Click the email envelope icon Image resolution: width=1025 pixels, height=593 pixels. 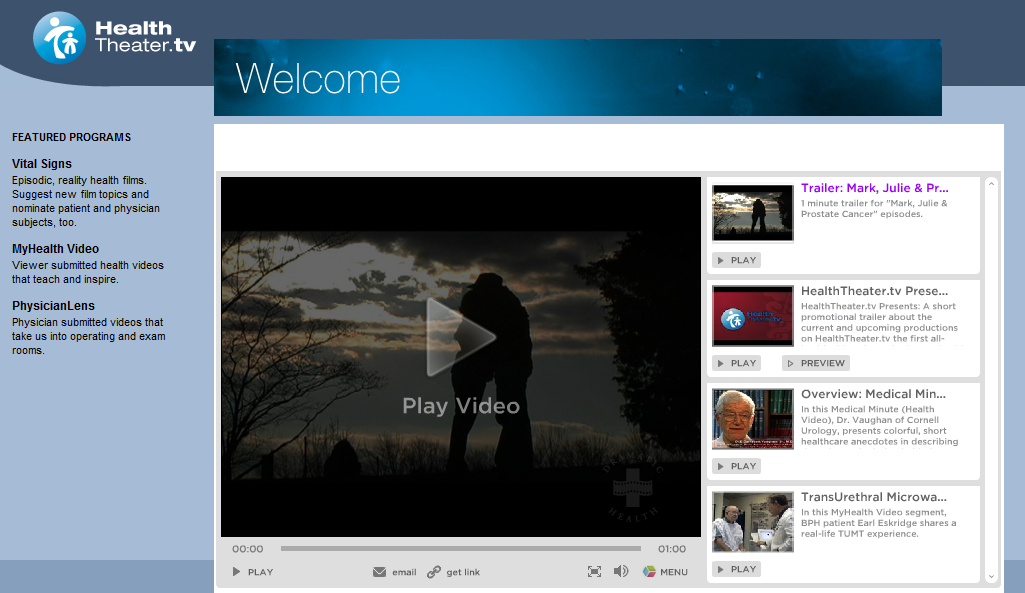click(x=379, y=572)
